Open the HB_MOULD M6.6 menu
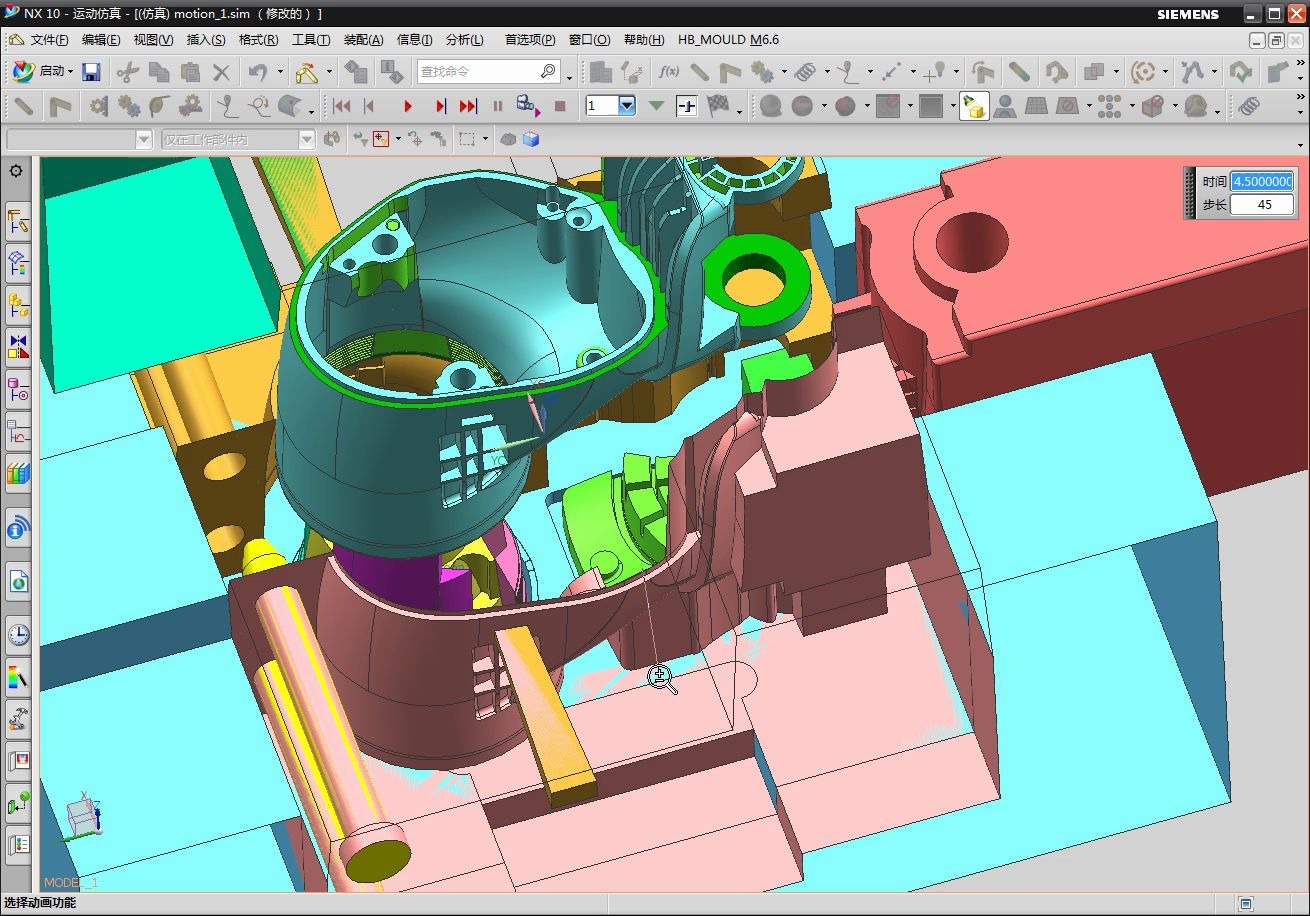The width and height of the screenshot is (1310, 916). tap(728, 40)
